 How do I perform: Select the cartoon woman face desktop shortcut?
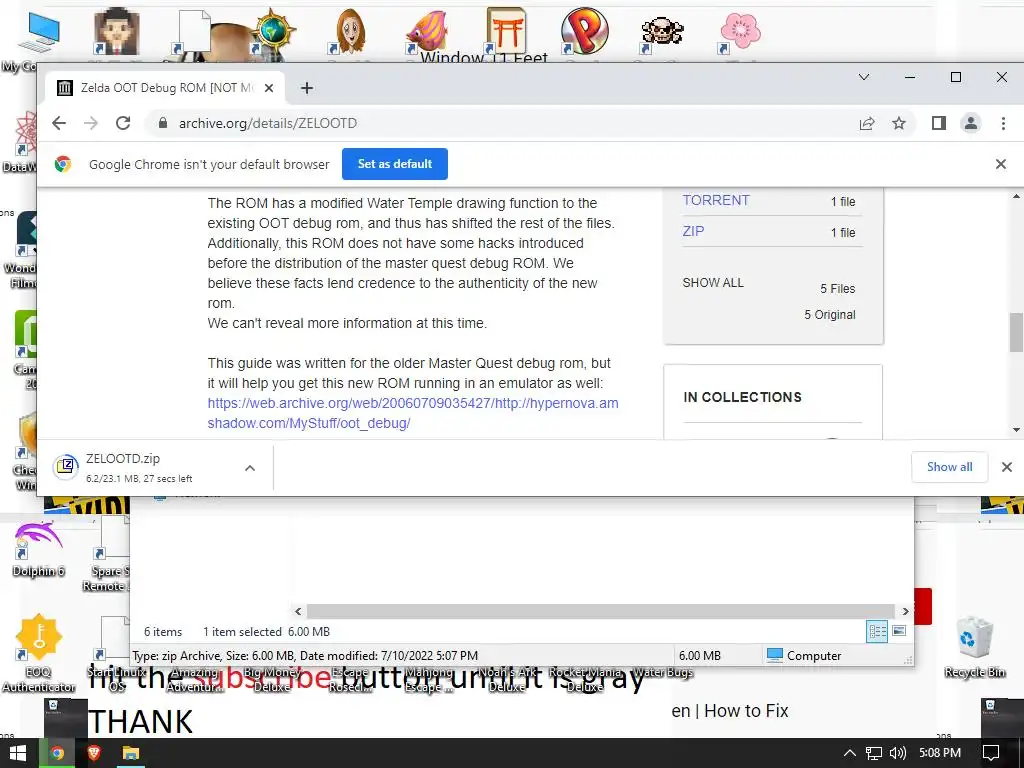(x=350, y=31)
